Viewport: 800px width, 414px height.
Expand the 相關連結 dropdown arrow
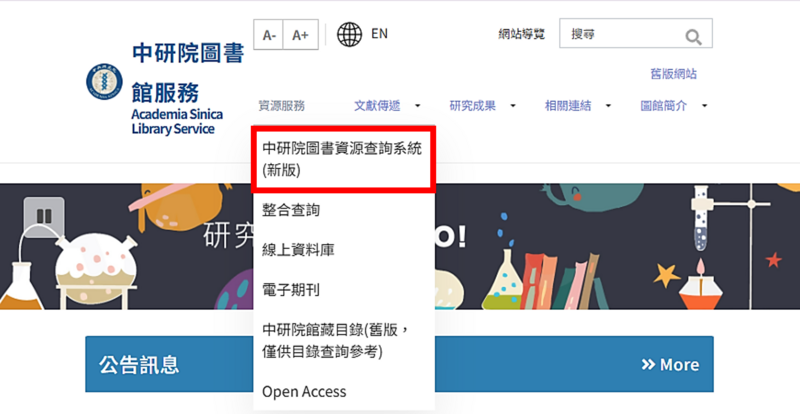click(x=608, y=106)
